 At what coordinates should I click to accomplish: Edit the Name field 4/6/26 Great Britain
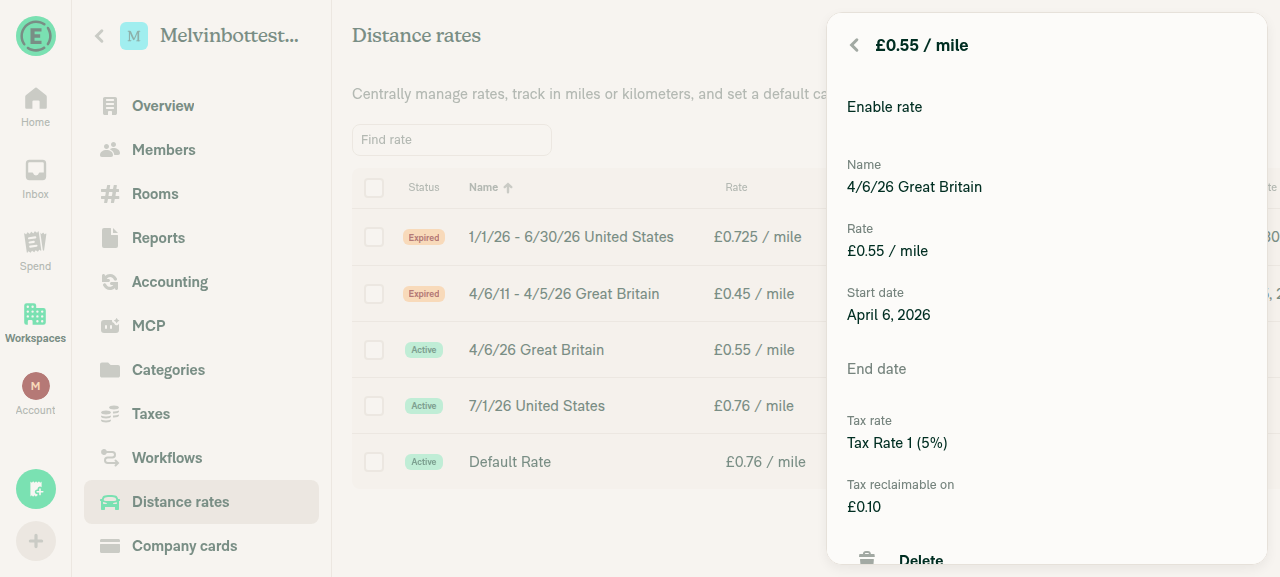click(1047, 177)
